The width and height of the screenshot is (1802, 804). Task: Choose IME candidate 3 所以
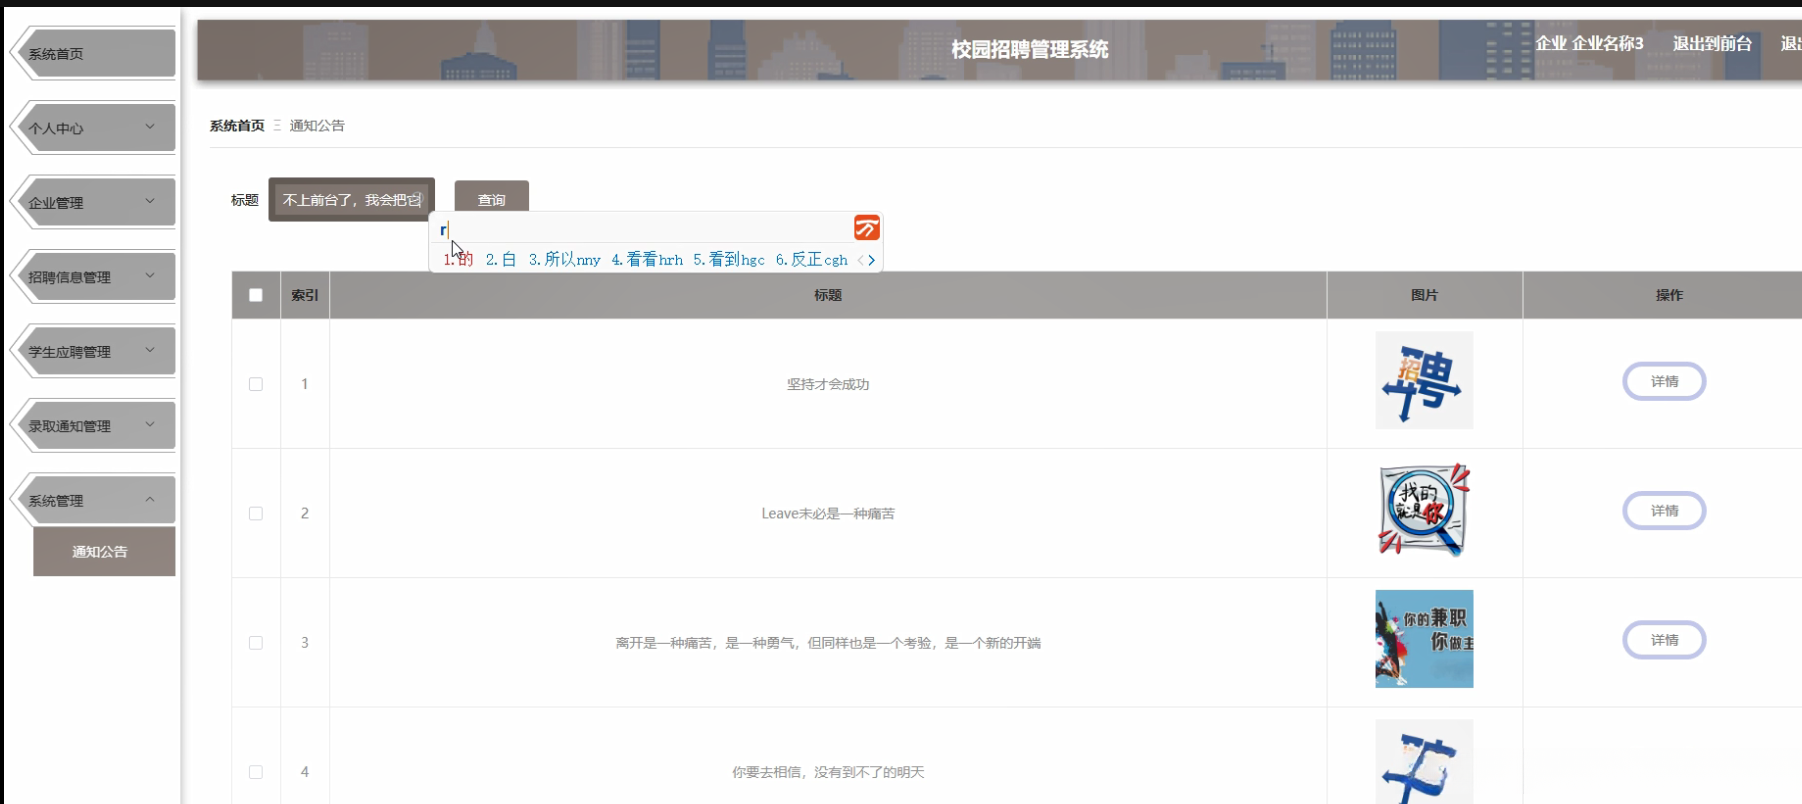point(564,260)
